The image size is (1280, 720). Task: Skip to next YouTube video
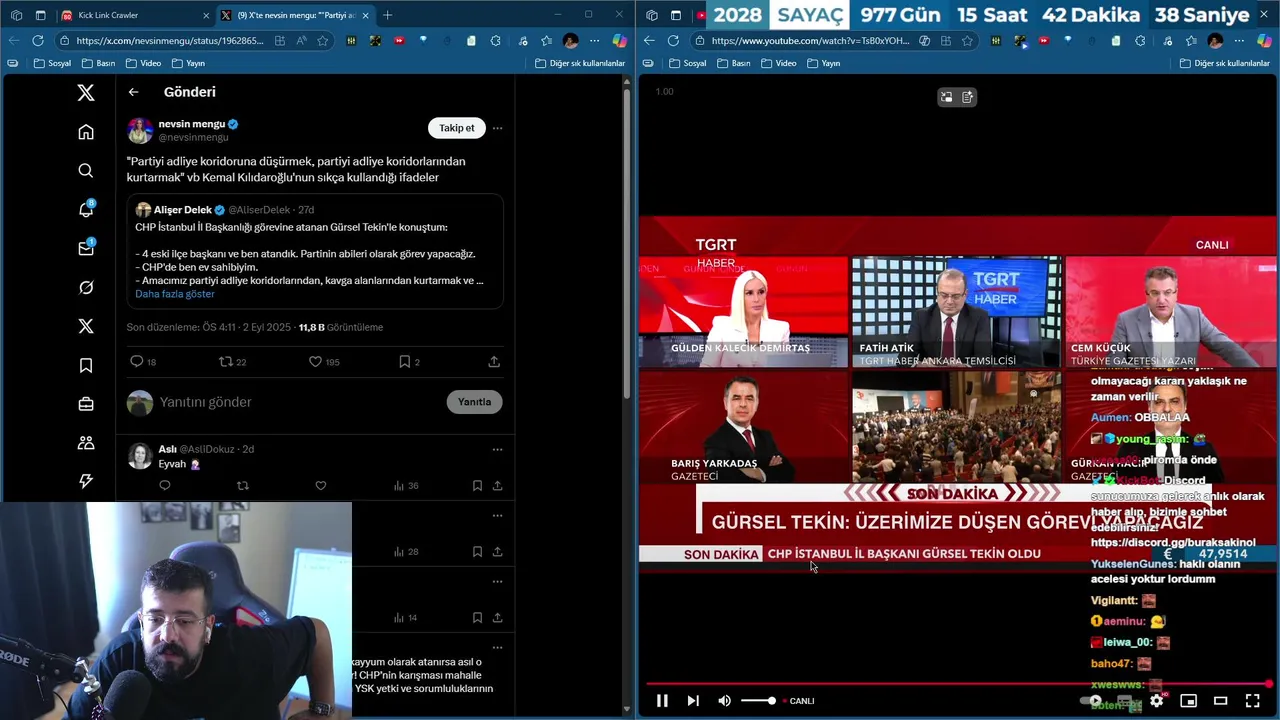click(x=693, y=701)
